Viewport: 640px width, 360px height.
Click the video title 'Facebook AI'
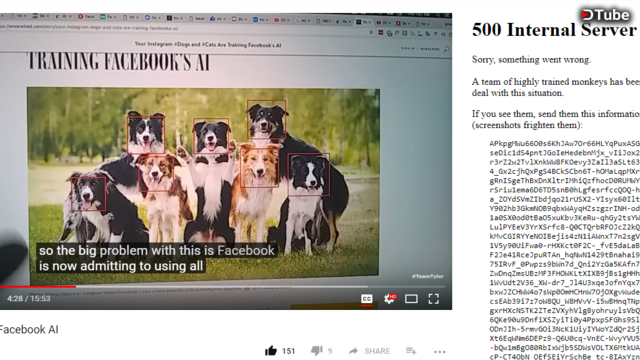point(29,329)
